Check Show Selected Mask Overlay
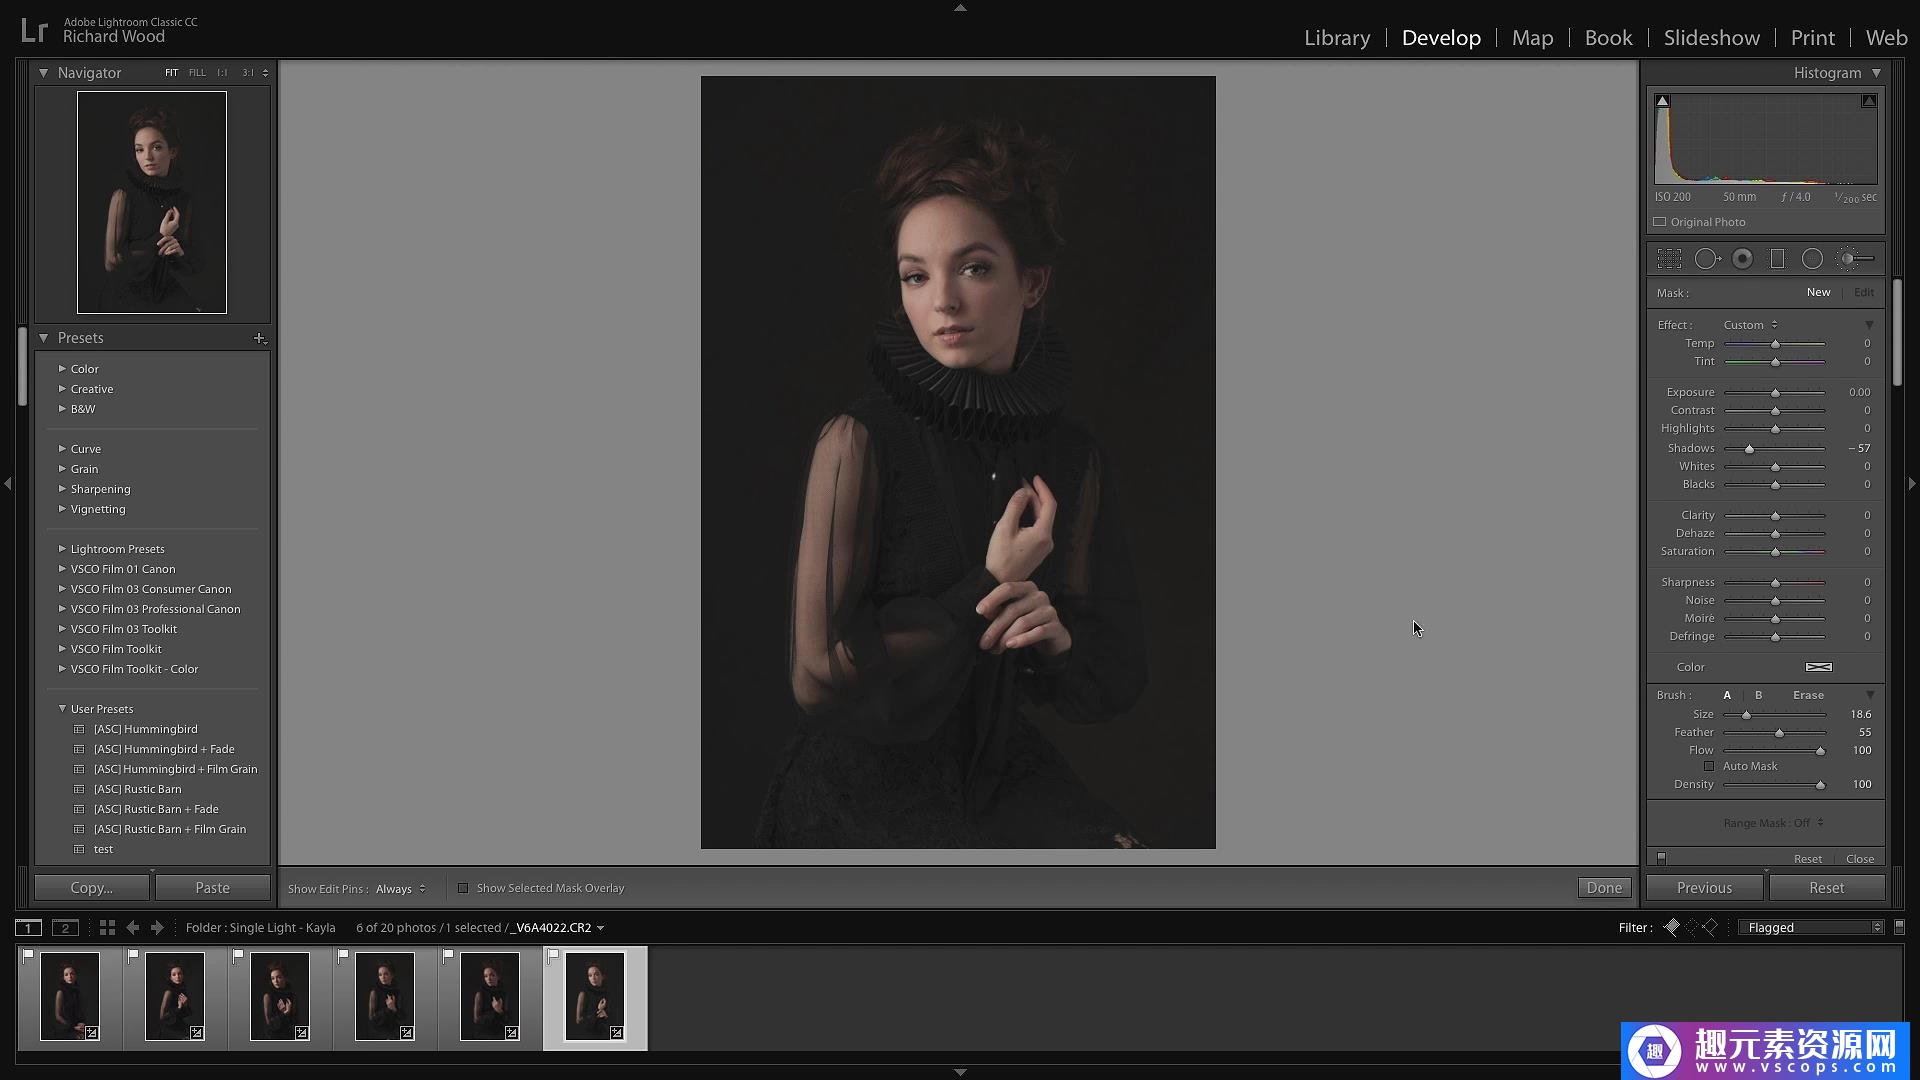1920x1080 pixels. click(463, 888)
